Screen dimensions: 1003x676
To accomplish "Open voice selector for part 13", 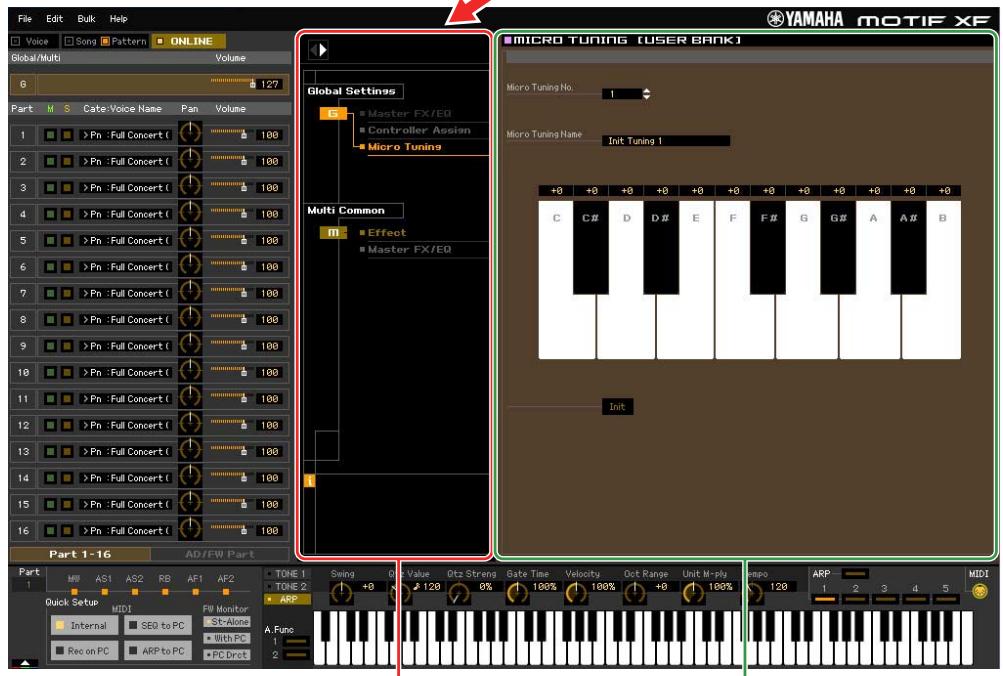I will pyautogui.click(x=125, y=452).
